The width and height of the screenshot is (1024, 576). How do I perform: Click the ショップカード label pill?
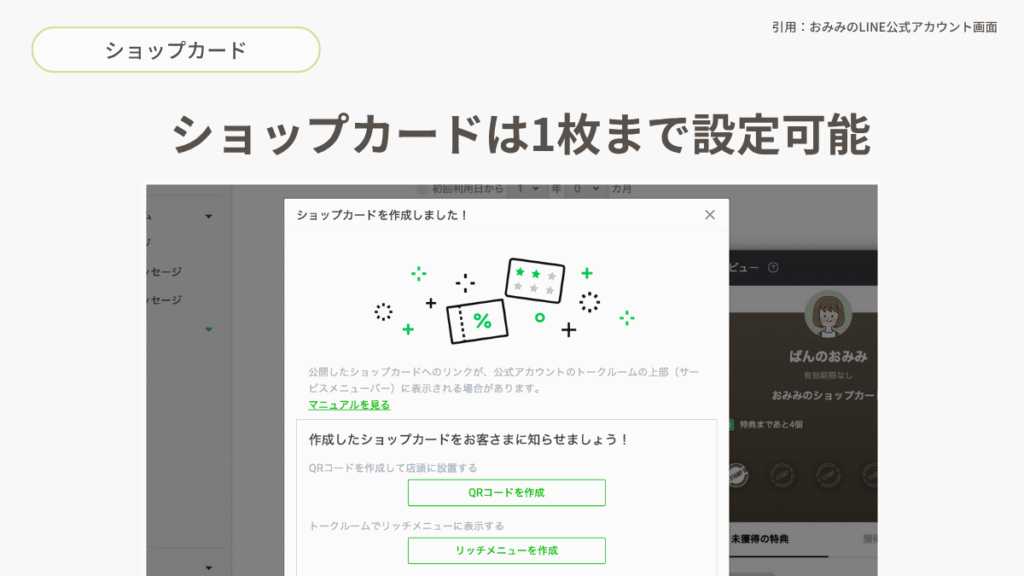(176, 50)
